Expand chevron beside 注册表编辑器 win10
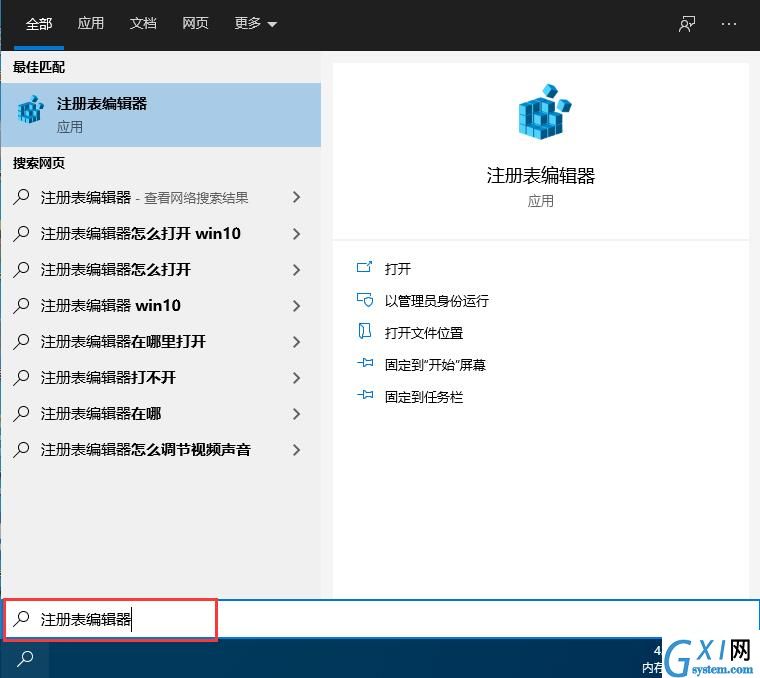 [297, 306]
